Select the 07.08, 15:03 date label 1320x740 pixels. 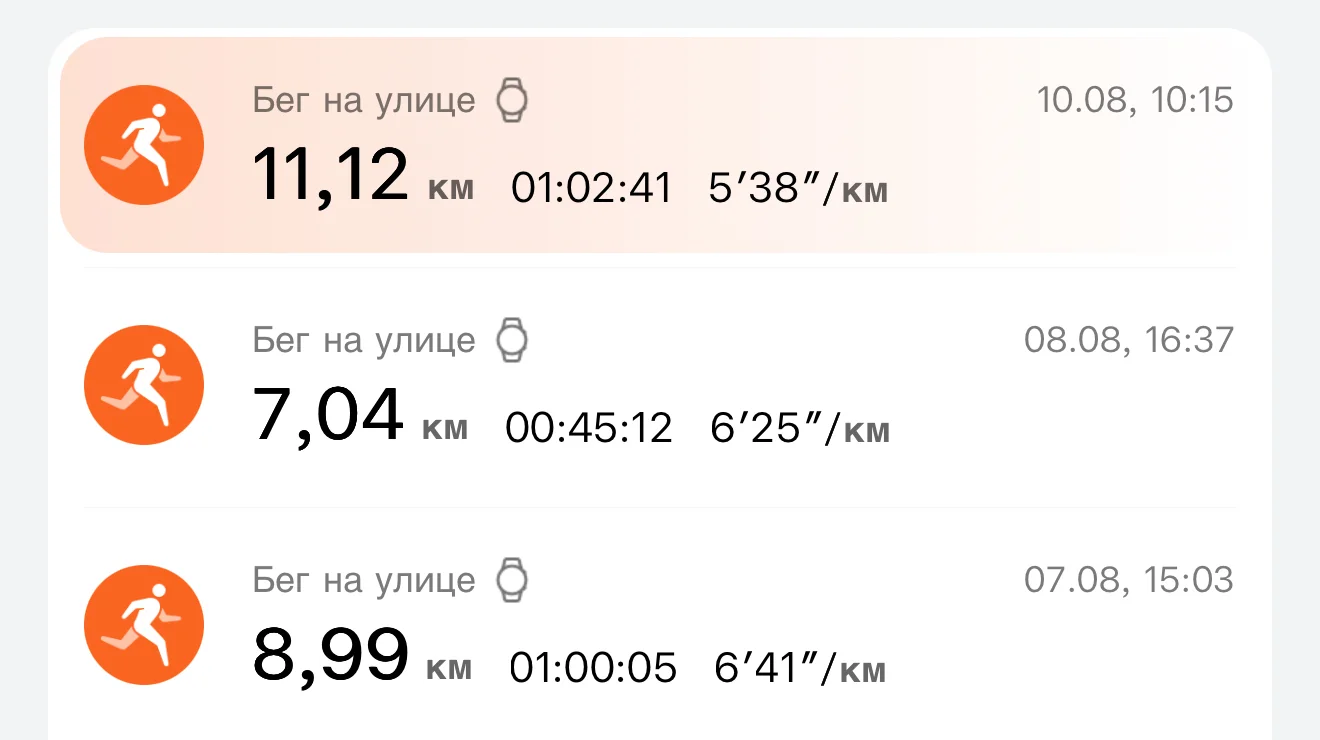tap(1129, 580)
